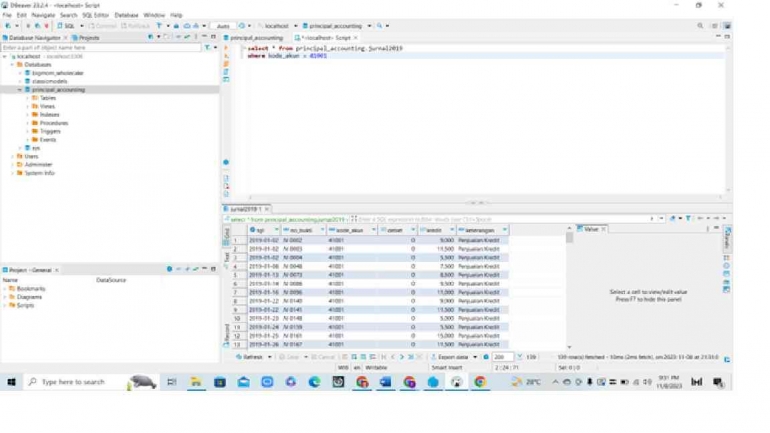This screenshot has width=770, height=433.
Task: Click row number 10 header
Action: click(x=238, y=319)
